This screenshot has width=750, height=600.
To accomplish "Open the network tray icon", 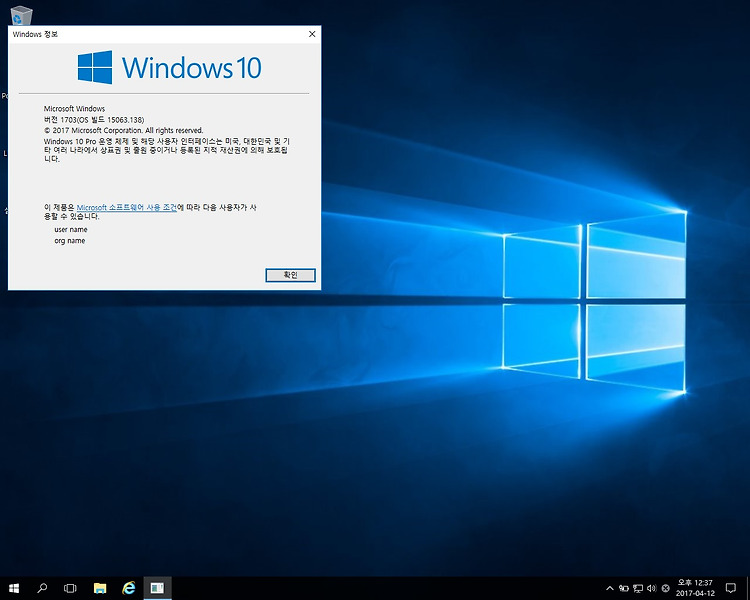I will pos(638,588).
